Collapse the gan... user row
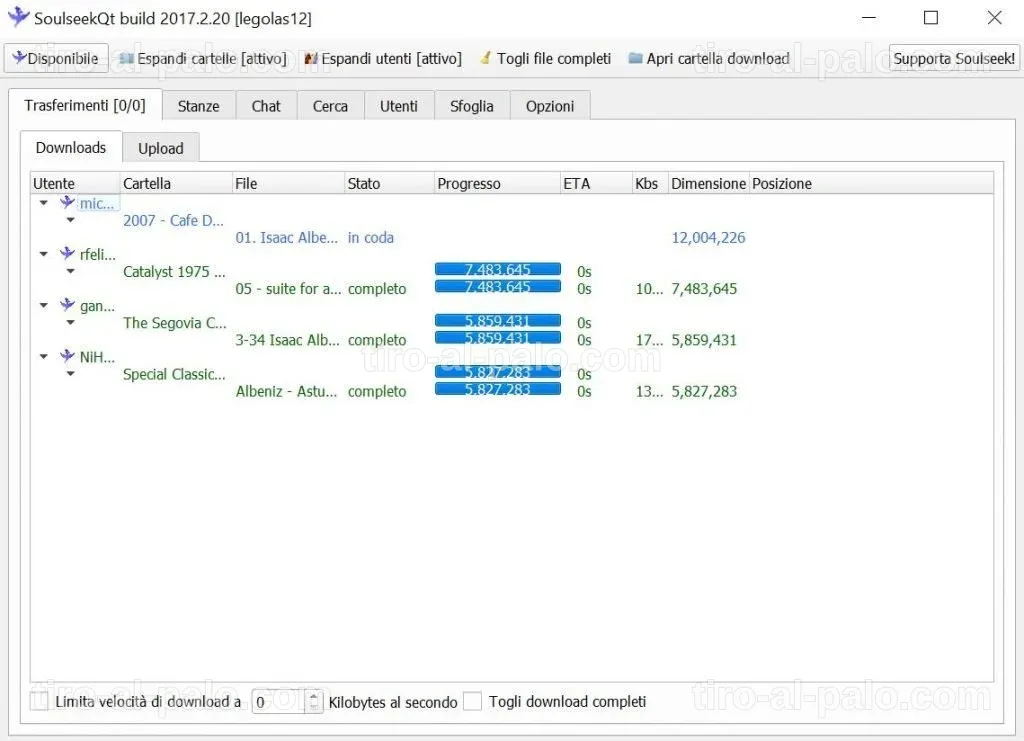Image resolution: width=1024 pixels, height=741 pixels. [44, 305]
